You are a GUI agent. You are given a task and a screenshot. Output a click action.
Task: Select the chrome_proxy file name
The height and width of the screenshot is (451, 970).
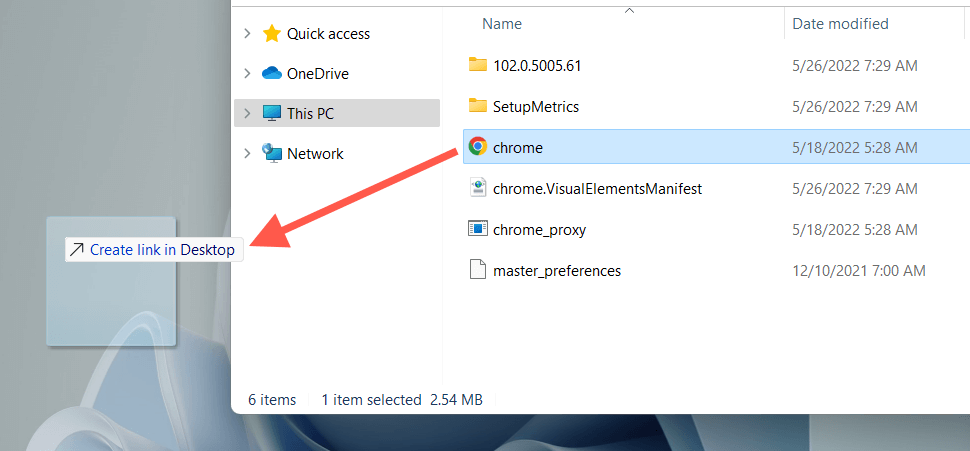(x=539, y=230)
